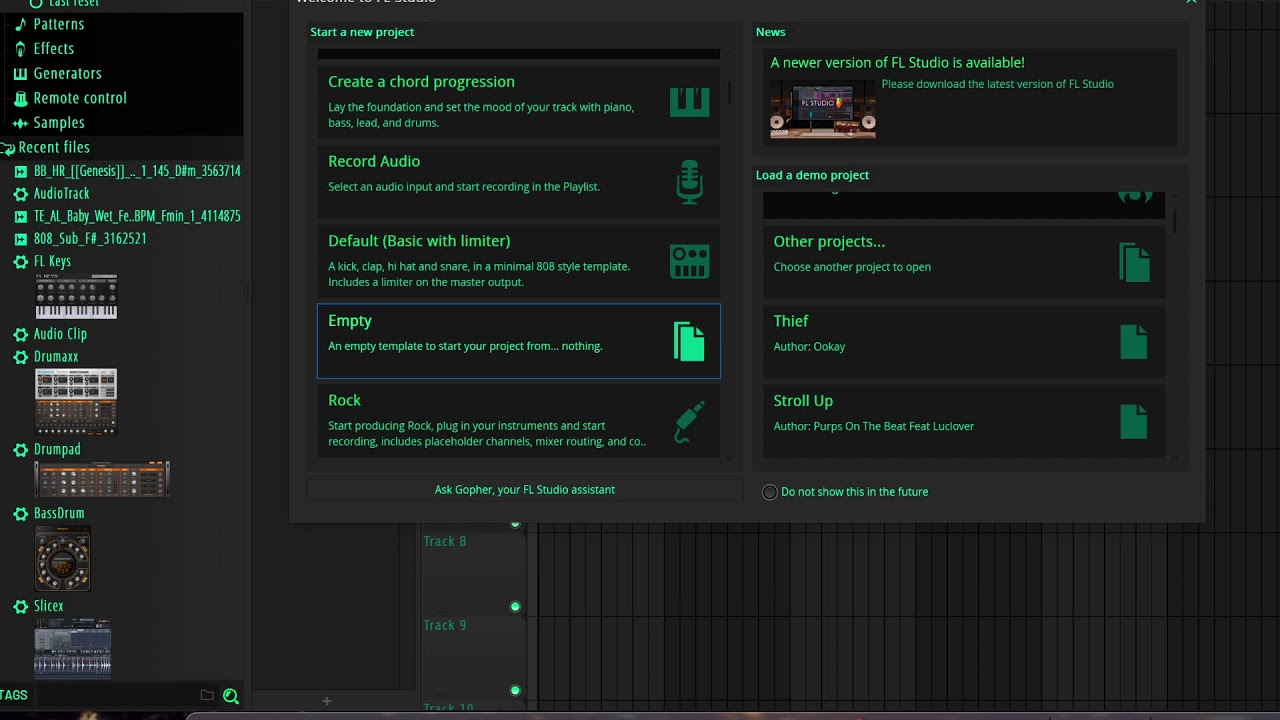1280x720 pixels.
Task: Click the knob icon beside Remote control
Action: coord(20,98)
